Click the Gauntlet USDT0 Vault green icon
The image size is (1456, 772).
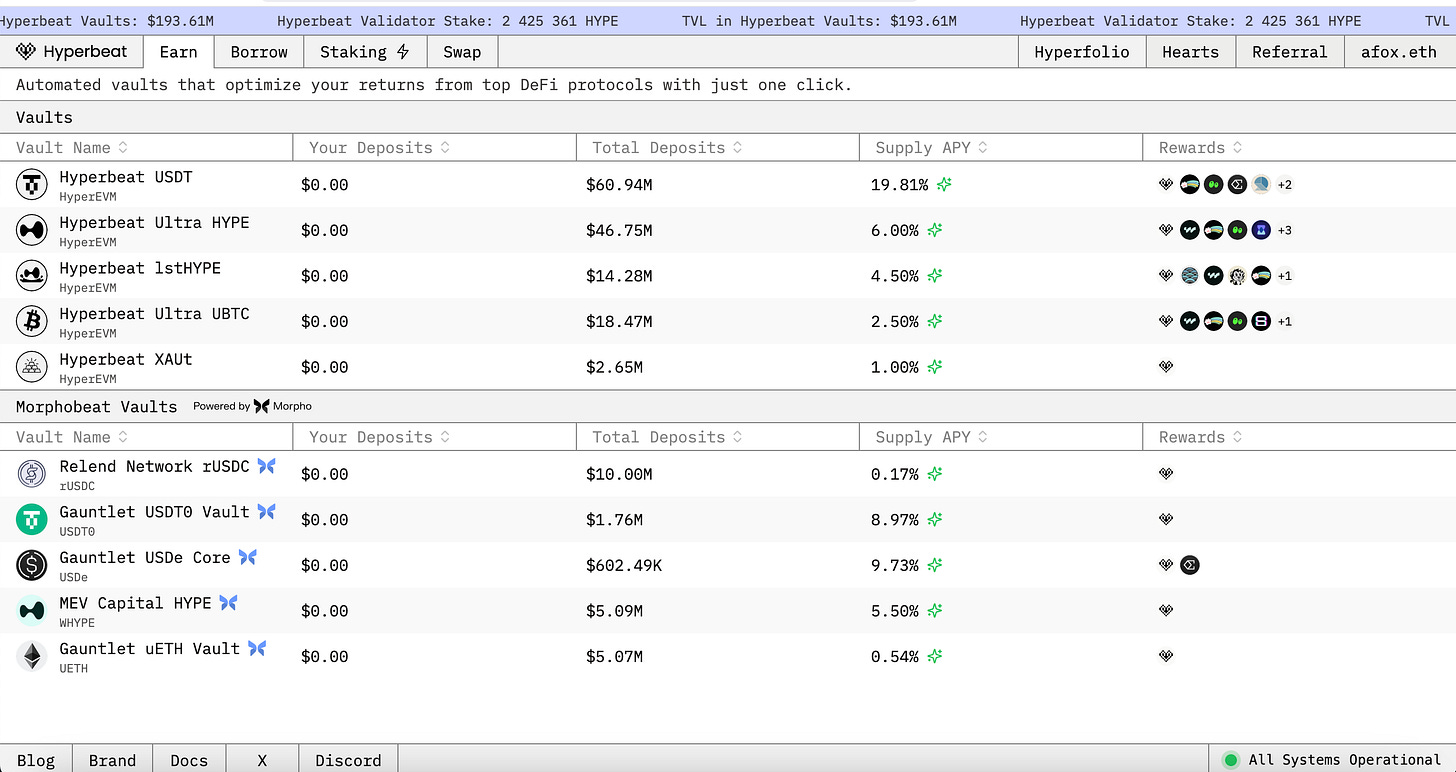[x=32, y=519]
